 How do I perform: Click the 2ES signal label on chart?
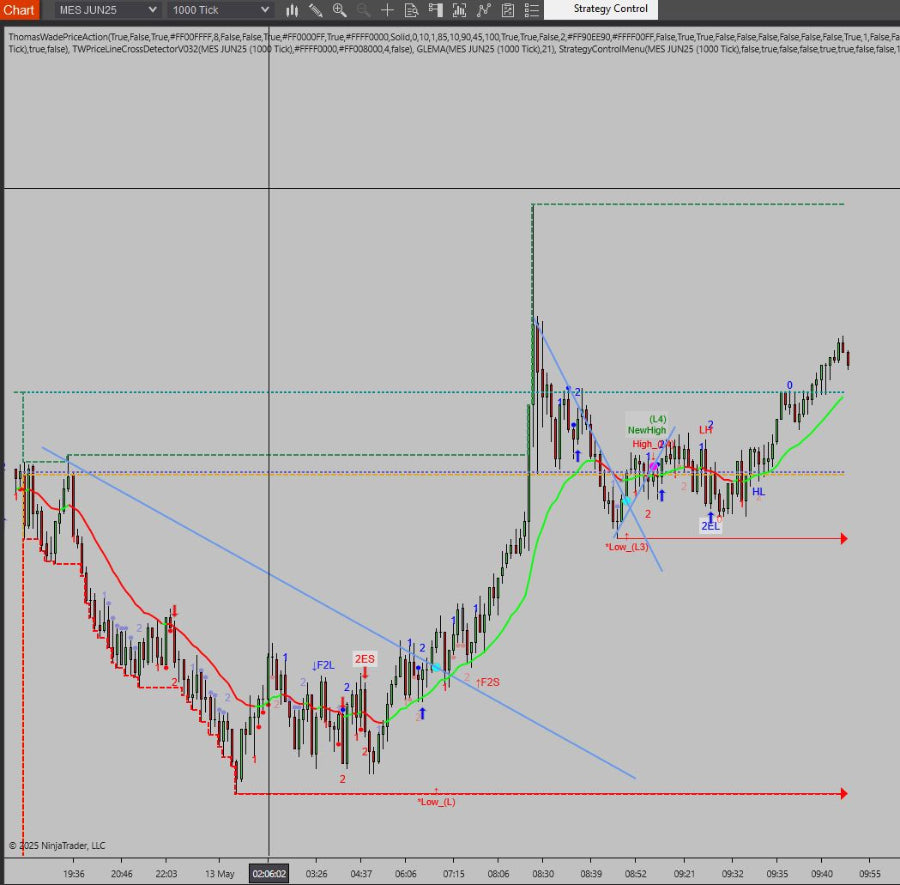click(x=364, y=659)
